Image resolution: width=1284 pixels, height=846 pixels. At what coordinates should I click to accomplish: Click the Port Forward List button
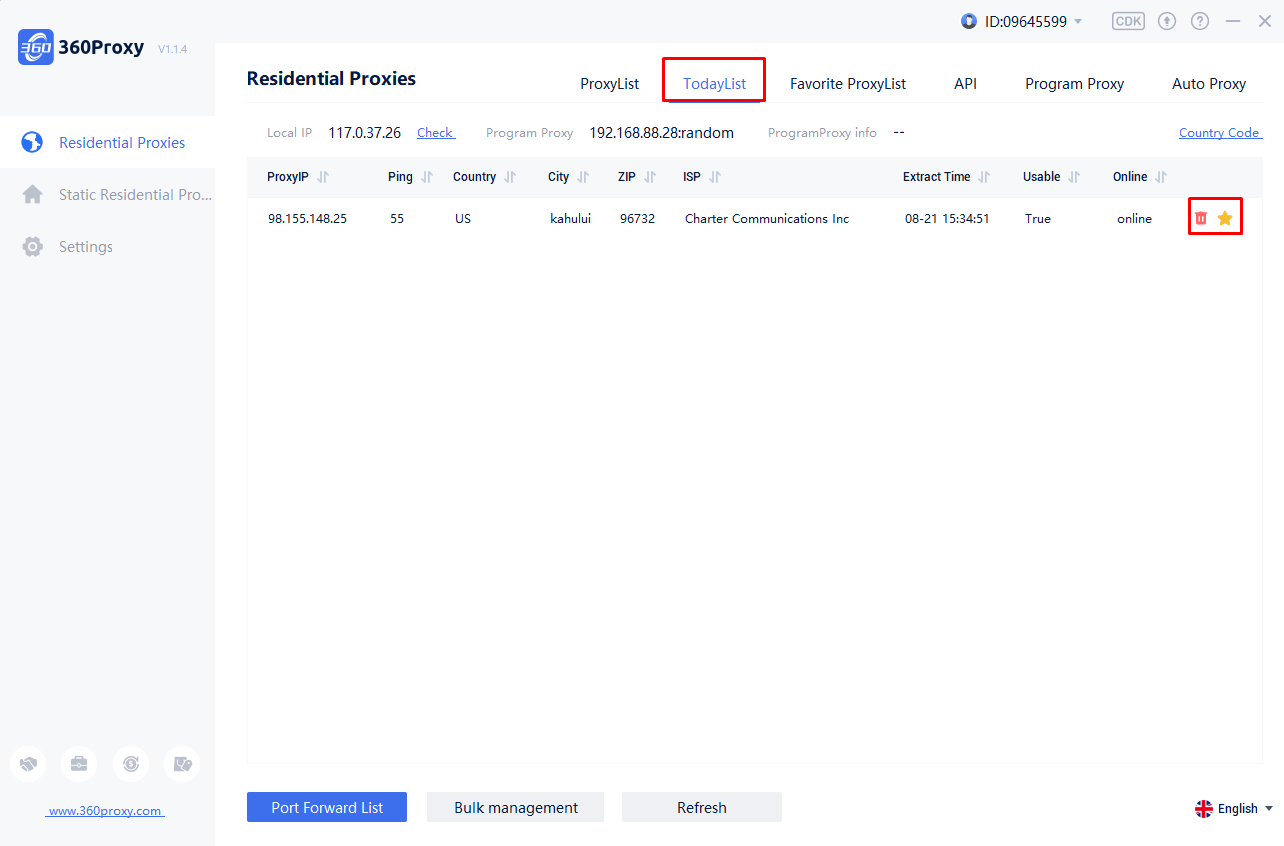327,807
